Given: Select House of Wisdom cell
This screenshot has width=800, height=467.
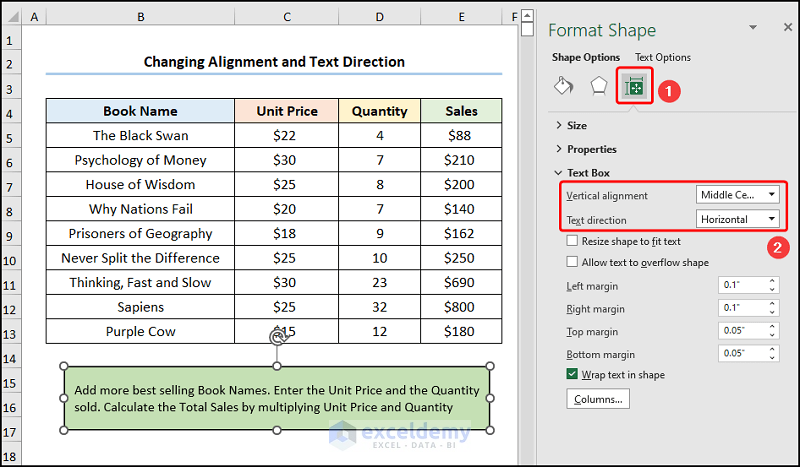Looking at the screenshot, I should pyautogui.click(x=140, y=184).
